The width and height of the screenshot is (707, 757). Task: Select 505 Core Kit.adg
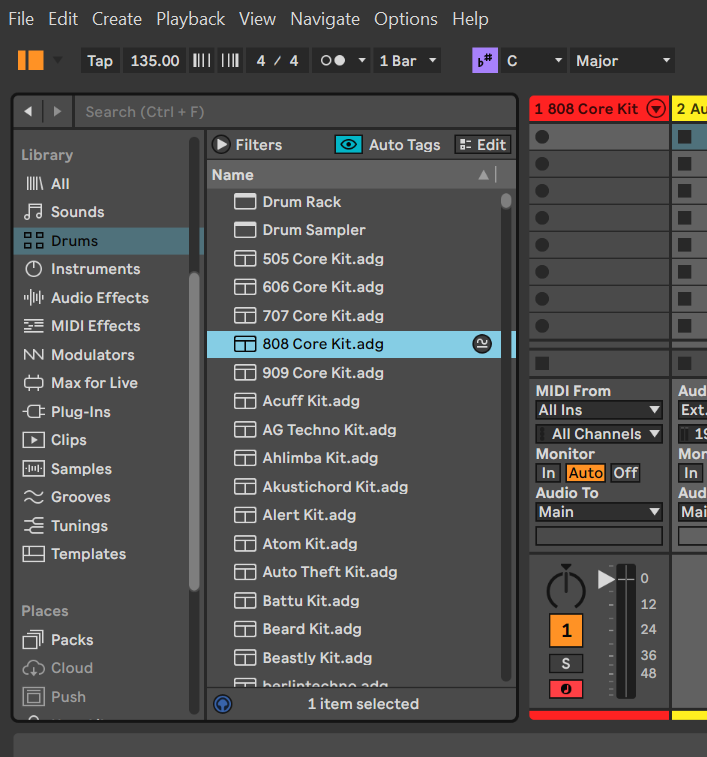[x=354, y=259]
